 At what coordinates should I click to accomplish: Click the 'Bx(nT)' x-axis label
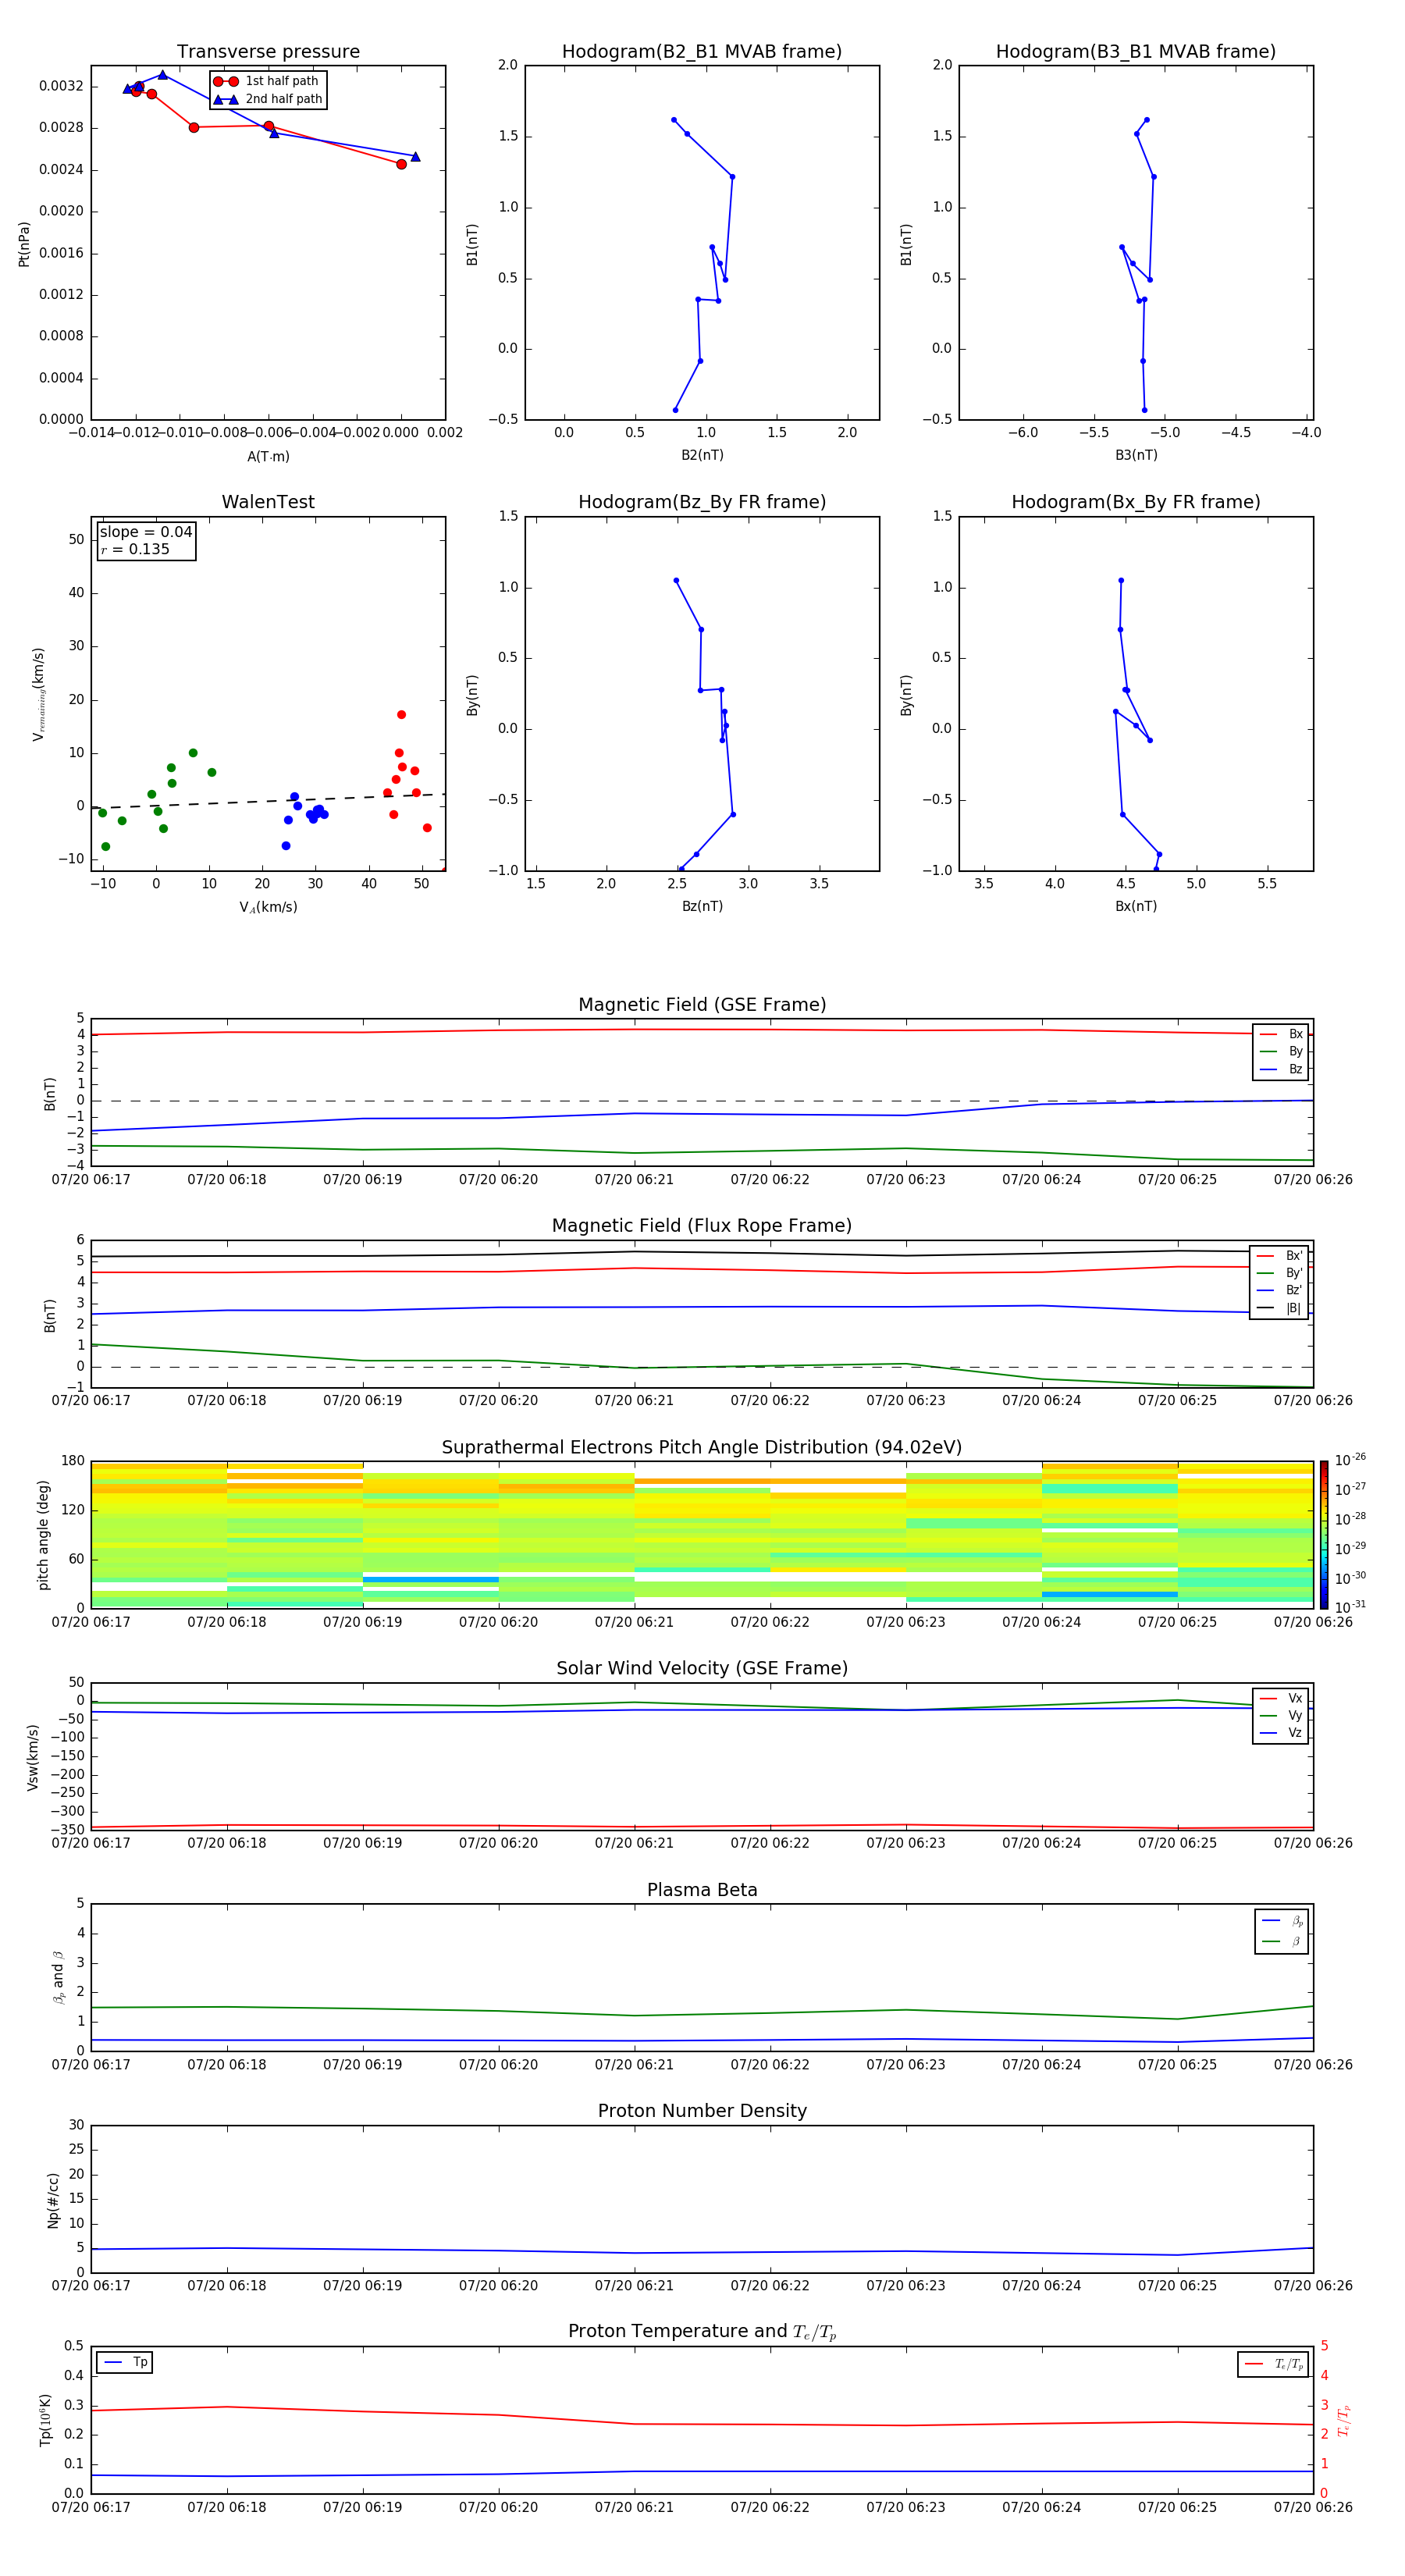tap(1136, 906)
